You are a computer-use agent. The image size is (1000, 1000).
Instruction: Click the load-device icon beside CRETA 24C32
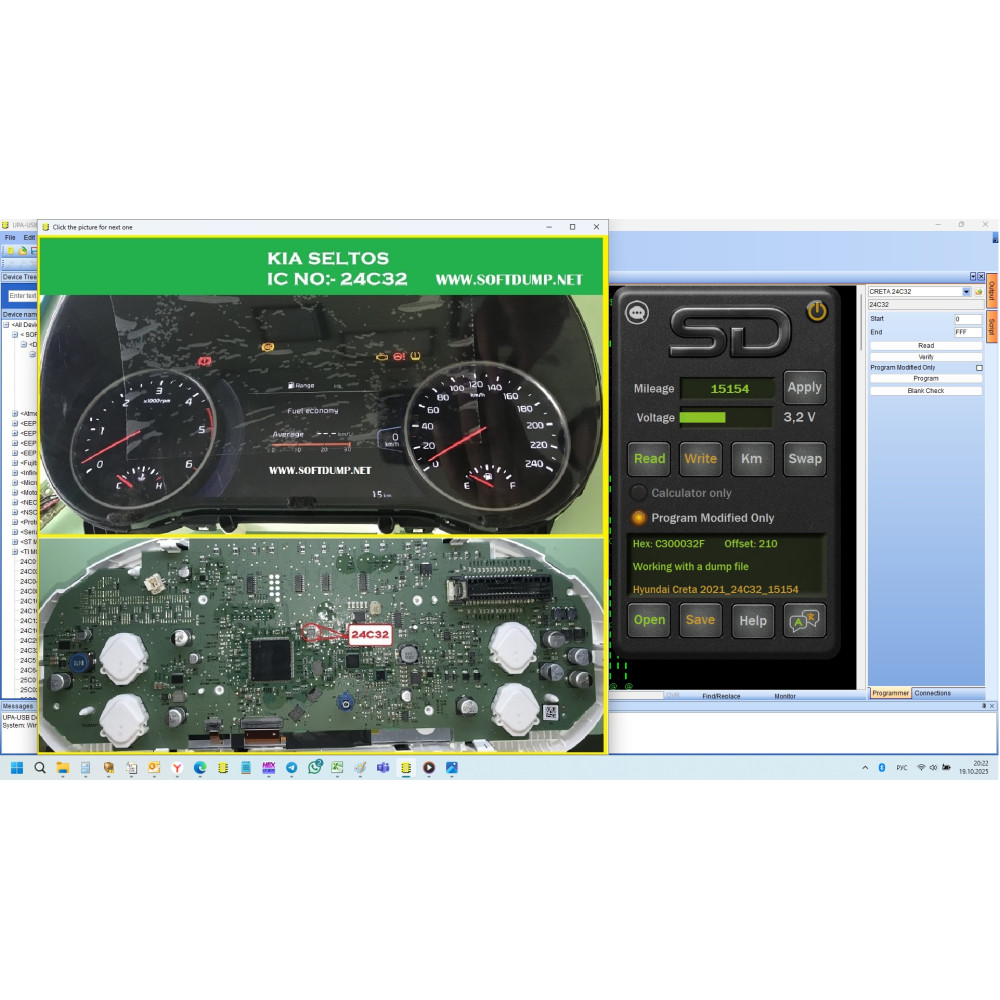978,291
